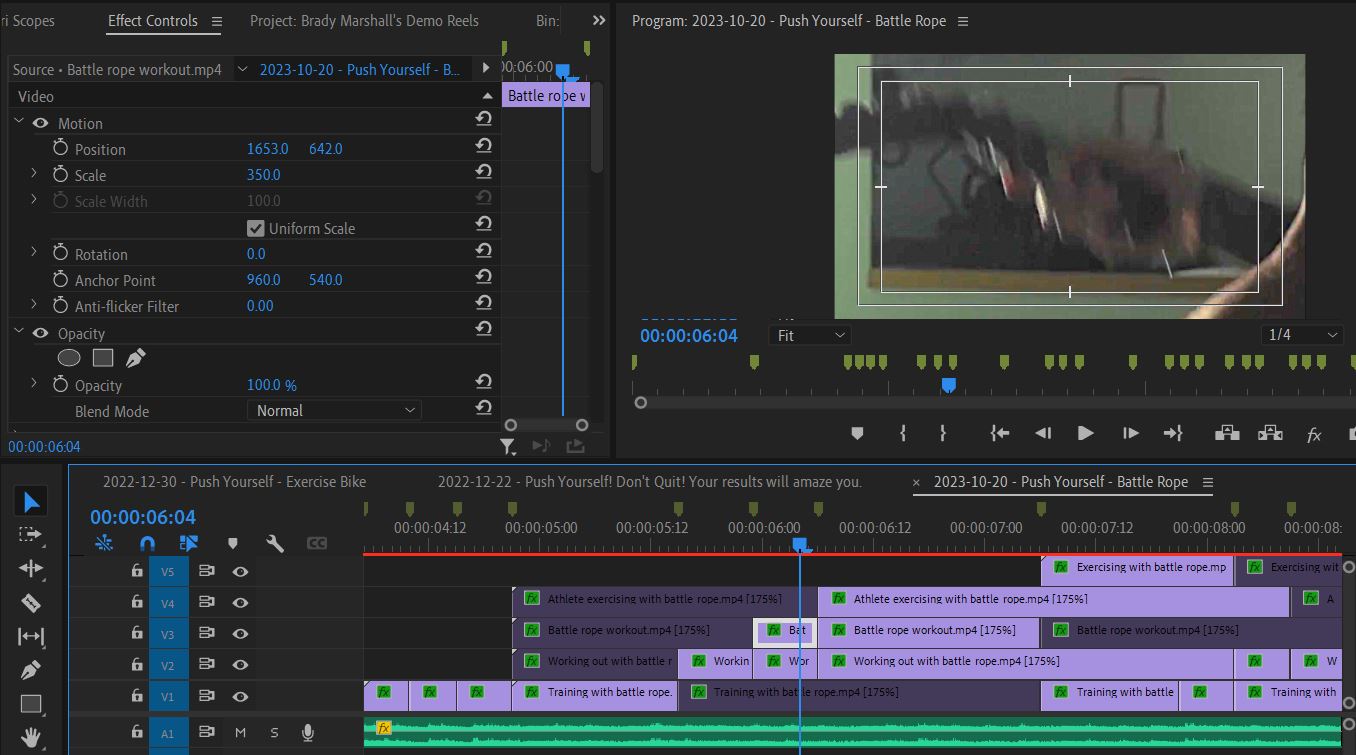Image resolution: width=1356 pixels, height=755 pixels.
Task: Open the Fit zoom level dropdown
Action: [x=810, y=335]
